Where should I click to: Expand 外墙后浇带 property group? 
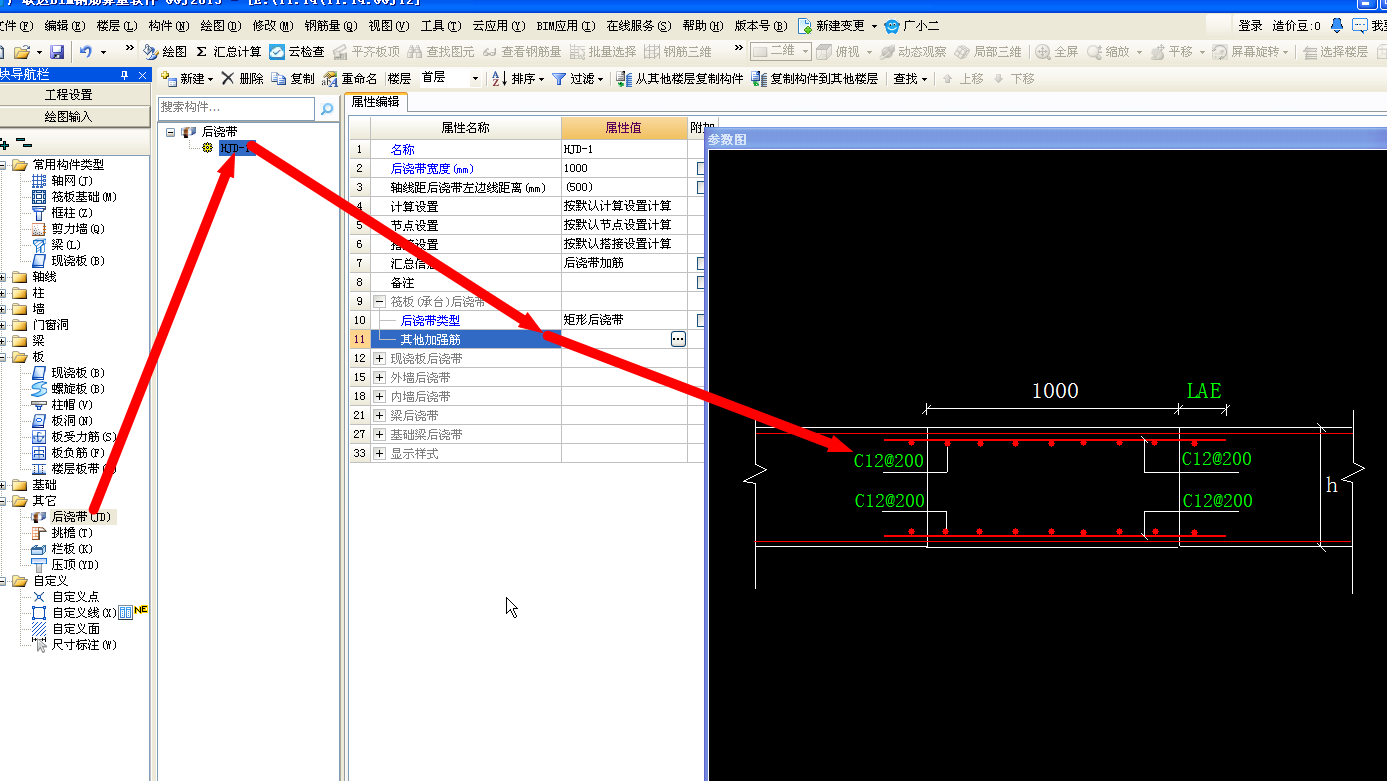coord(380,377)
